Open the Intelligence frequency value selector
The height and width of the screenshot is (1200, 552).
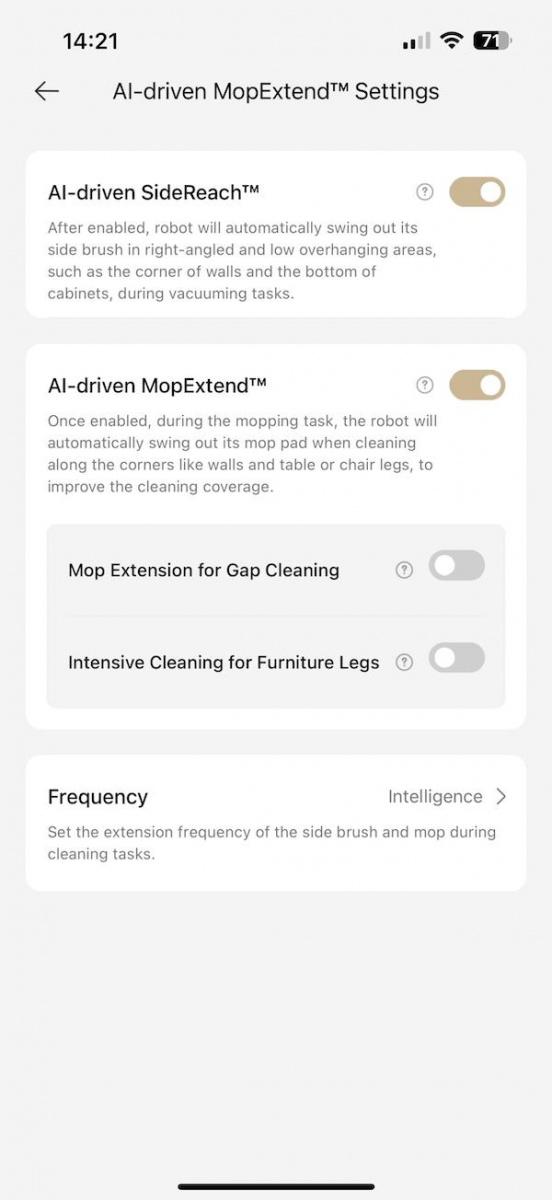pyautogui.click(x=435, y=796)
